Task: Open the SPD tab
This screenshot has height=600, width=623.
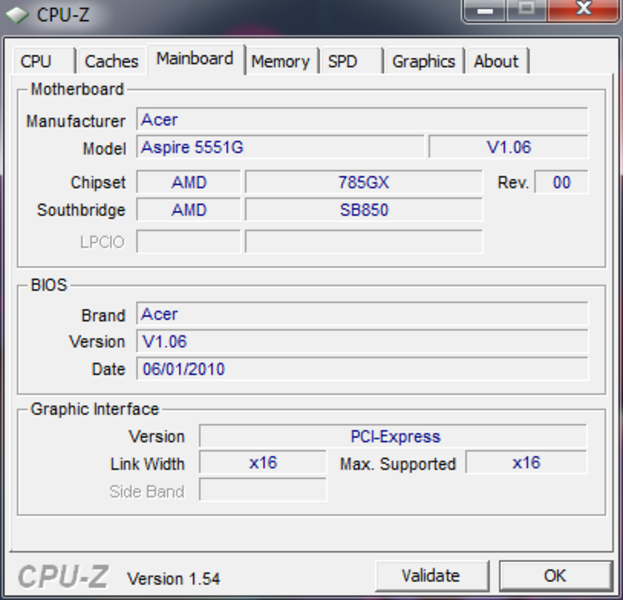Action: [351, 61]
